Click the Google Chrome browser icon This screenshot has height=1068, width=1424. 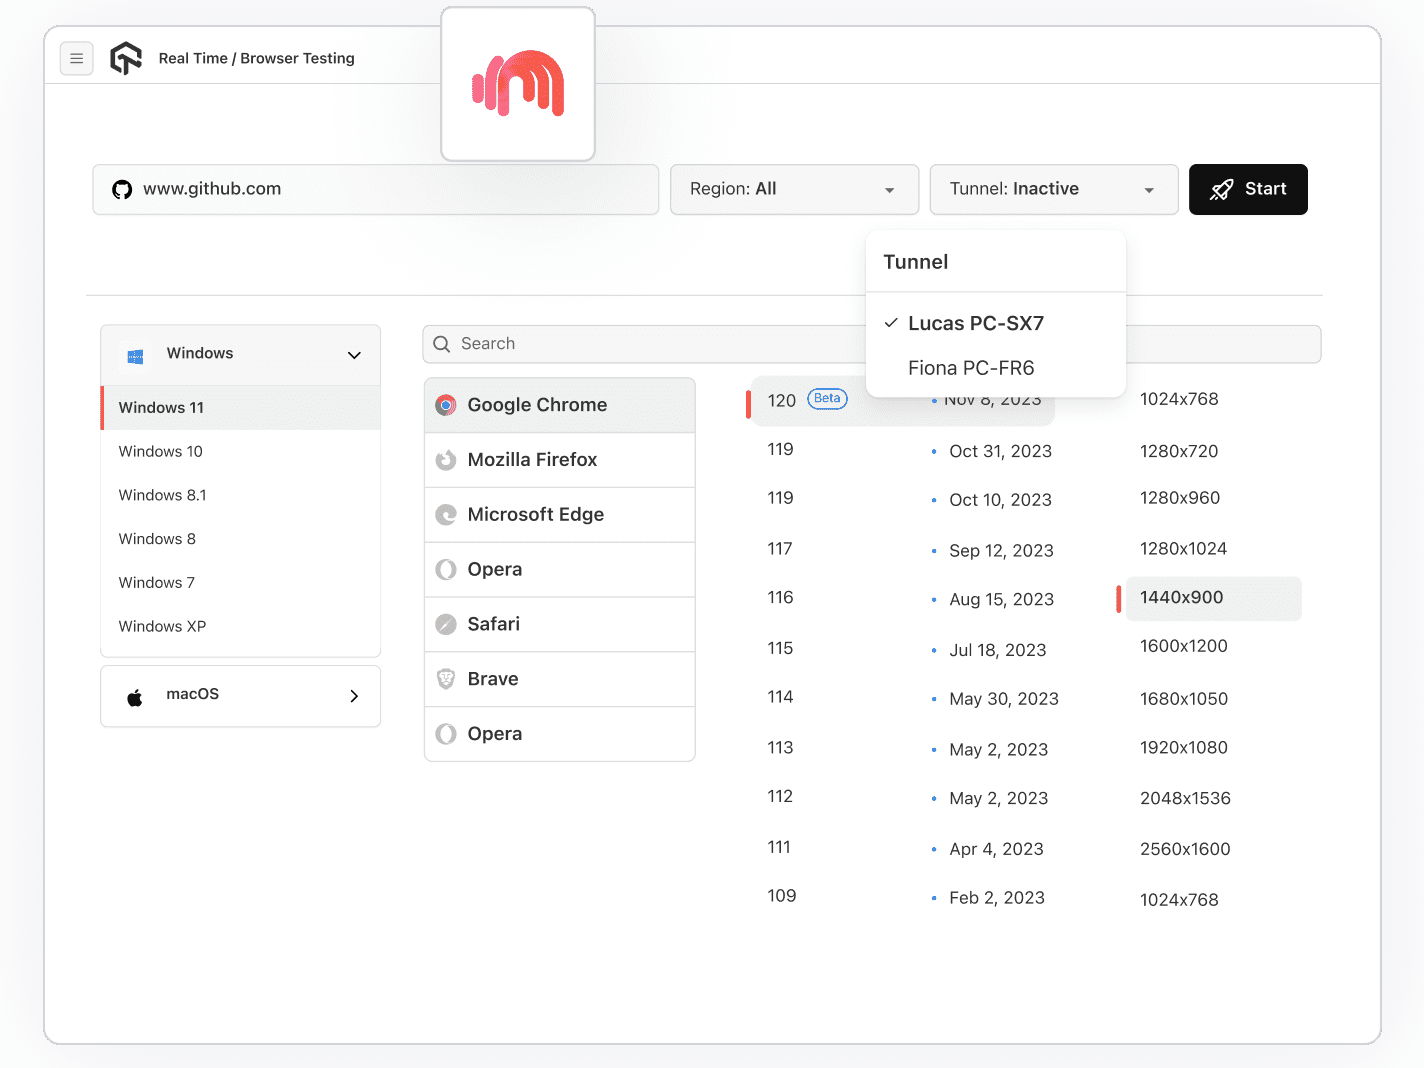pos(446,405)
